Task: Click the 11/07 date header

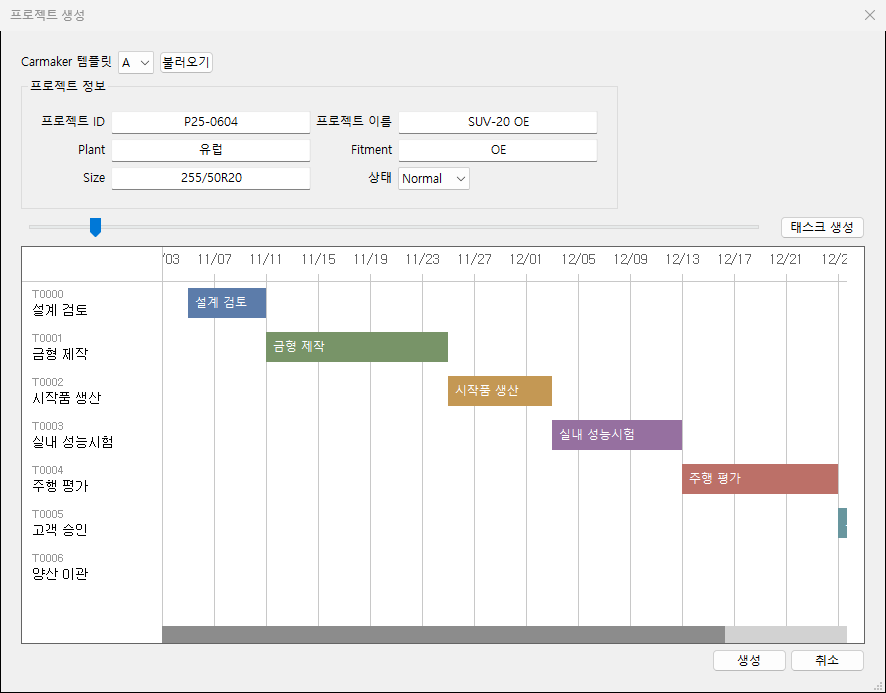Action: [214, 259]
